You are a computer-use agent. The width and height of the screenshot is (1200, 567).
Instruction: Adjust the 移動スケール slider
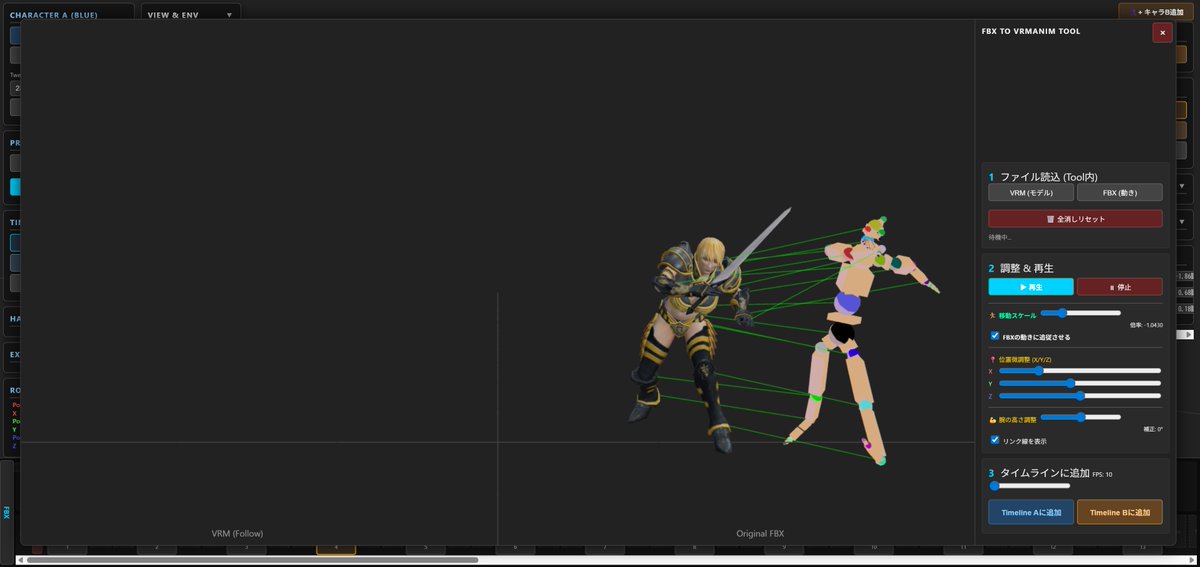click(x=1081, y=313)
